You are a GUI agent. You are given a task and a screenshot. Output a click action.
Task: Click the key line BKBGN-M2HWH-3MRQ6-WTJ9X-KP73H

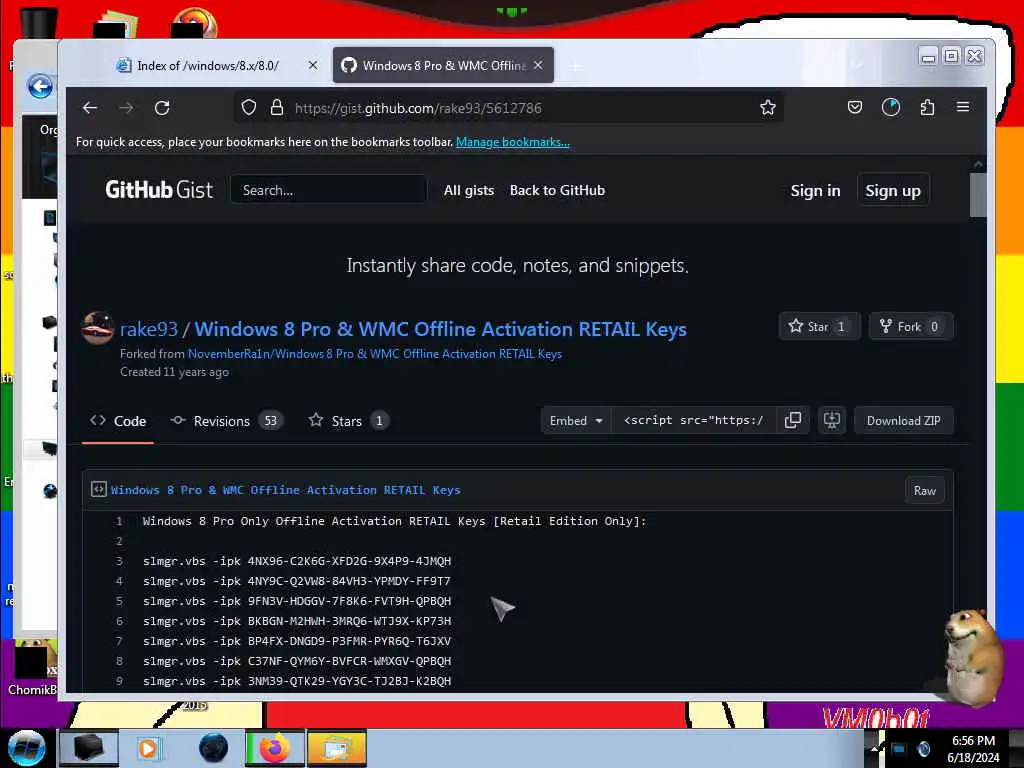(296, 621)
